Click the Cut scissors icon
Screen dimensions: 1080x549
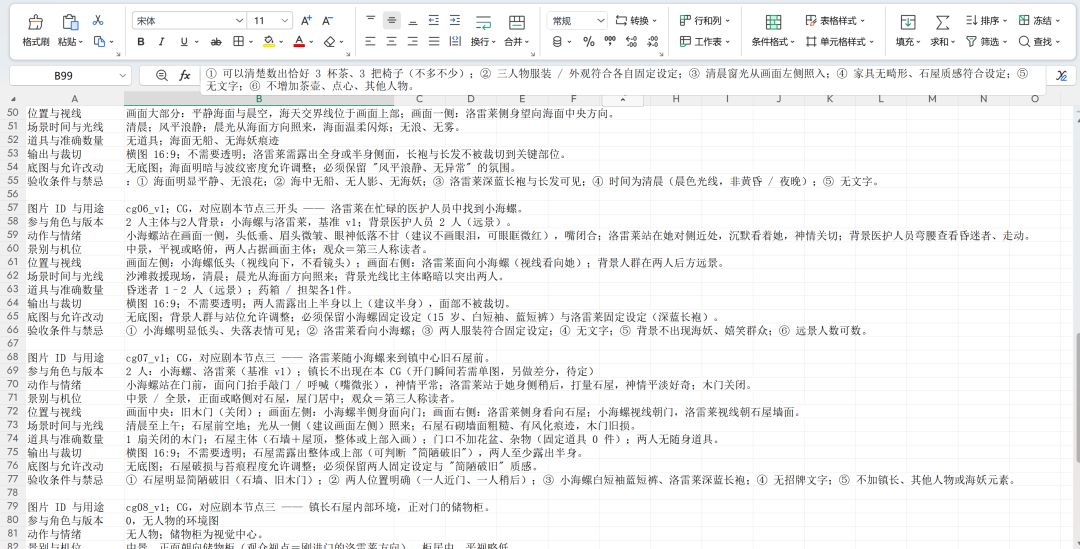coord(98,20)
